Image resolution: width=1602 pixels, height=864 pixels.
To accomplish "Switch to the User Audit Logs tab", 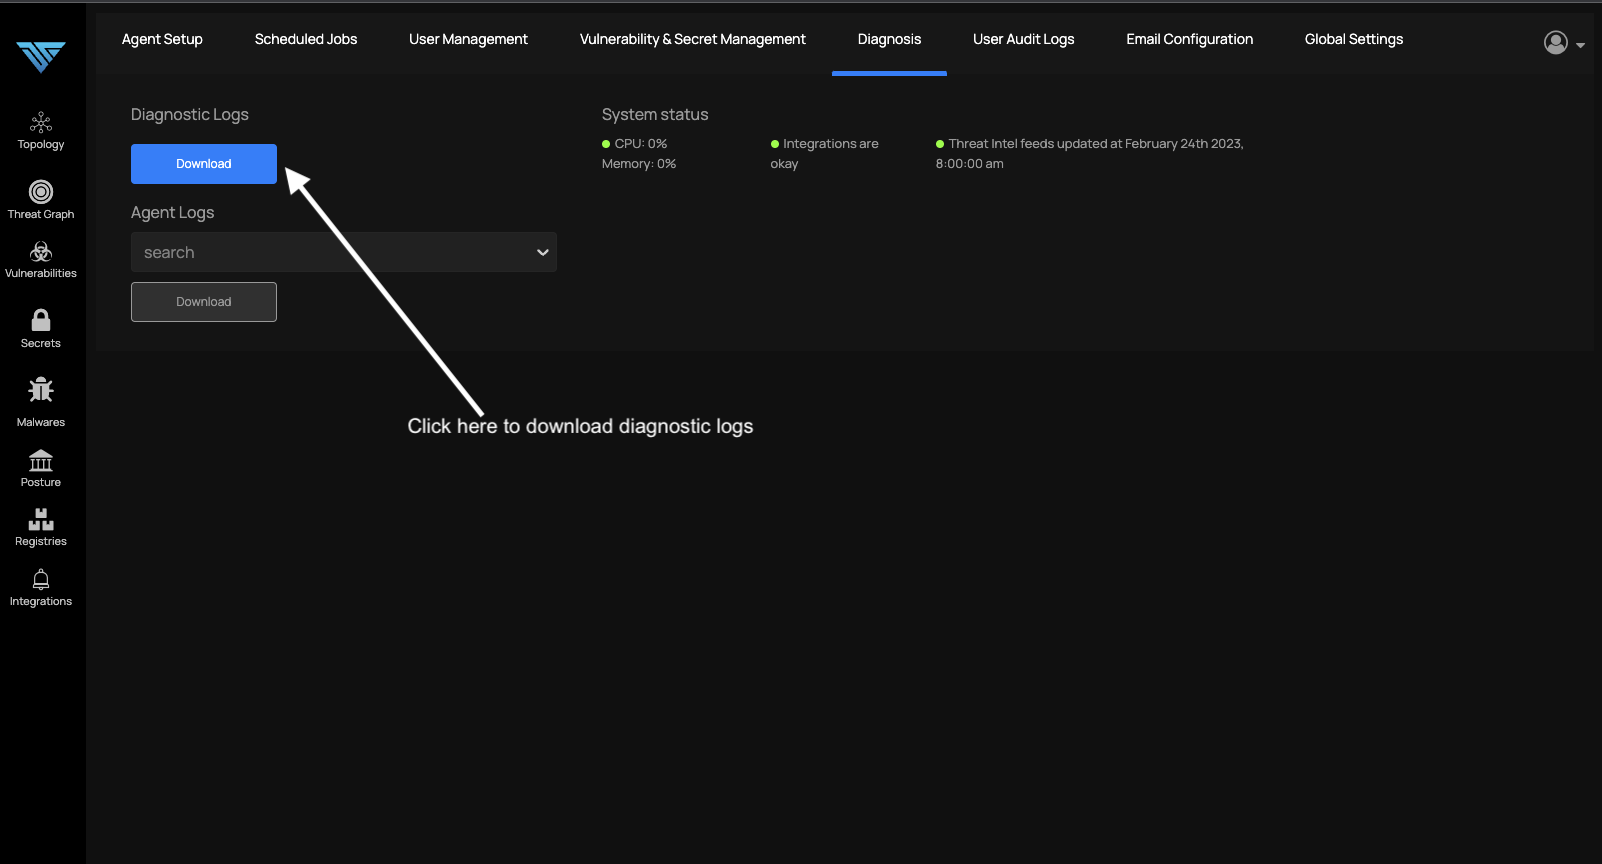I will click(1024, 39).
